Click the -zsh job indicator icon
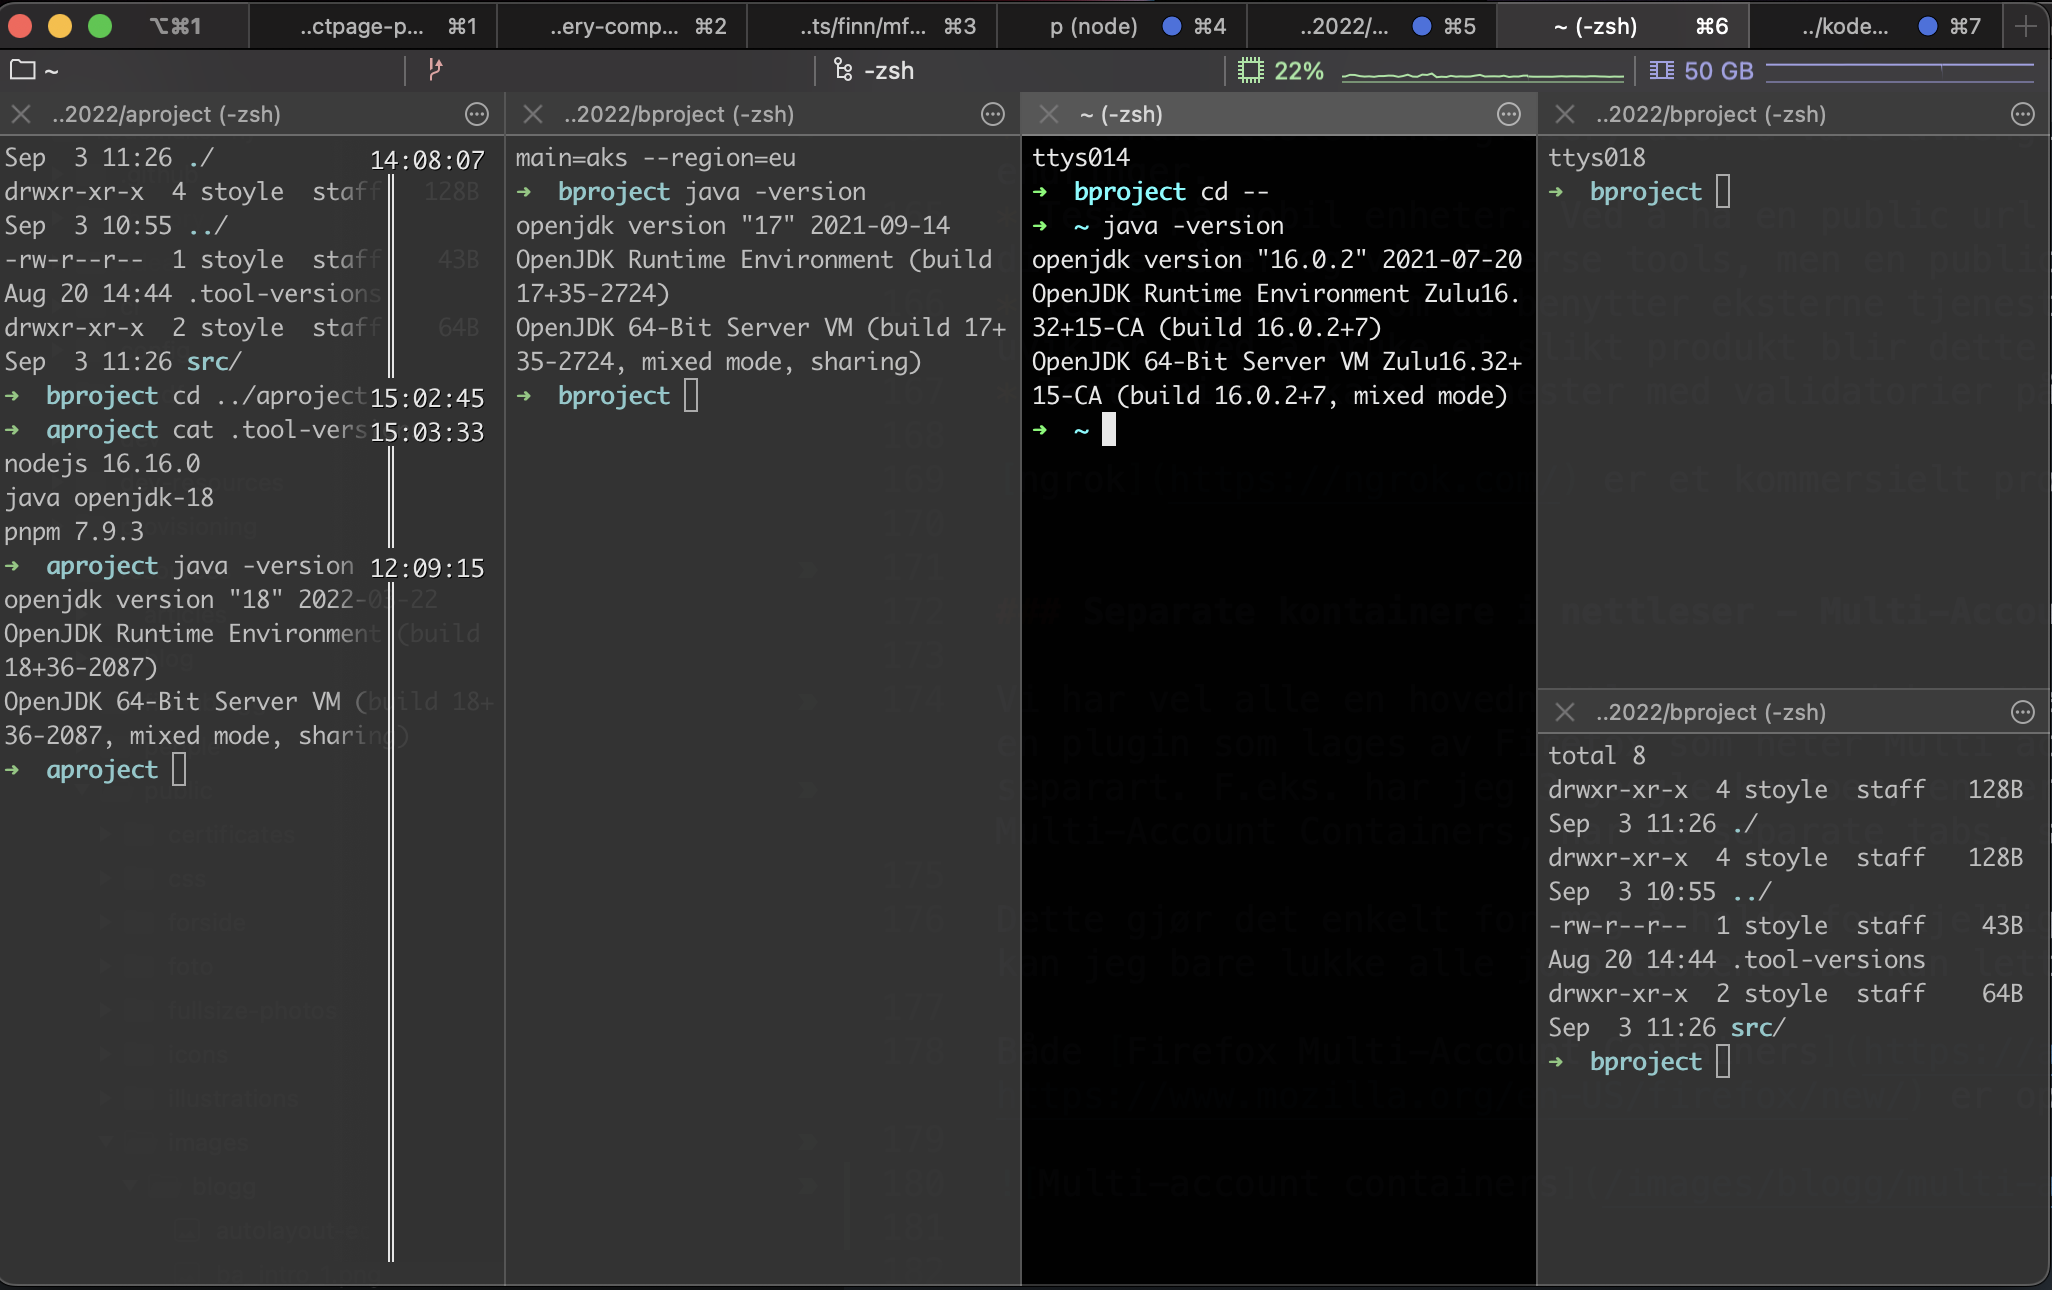Image resolution: width=2052 pixels, height=1290 pixels. [x=841, y=70]
